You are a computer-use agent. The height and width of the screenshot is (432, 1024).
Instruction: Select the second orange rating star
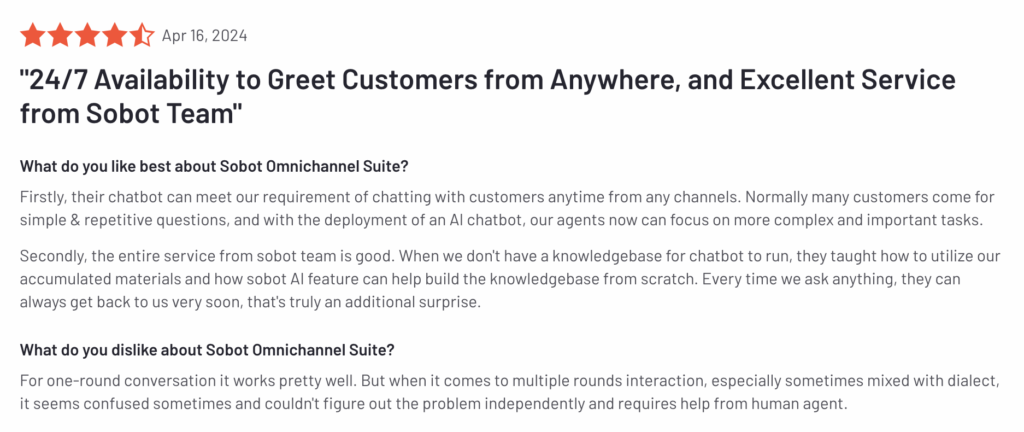(x=59, y=35)
